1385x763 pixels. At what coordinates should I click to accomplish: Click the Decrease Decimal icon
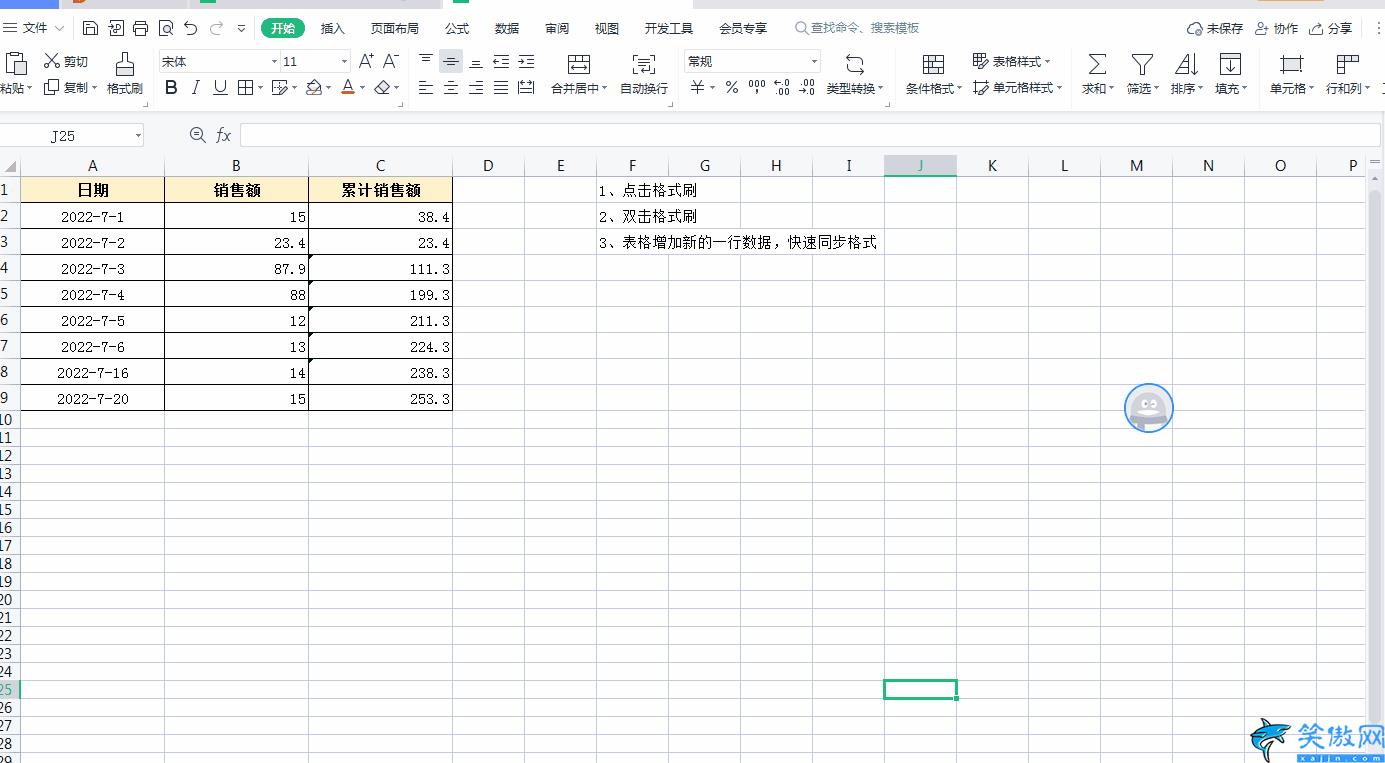tap(807, 88)
